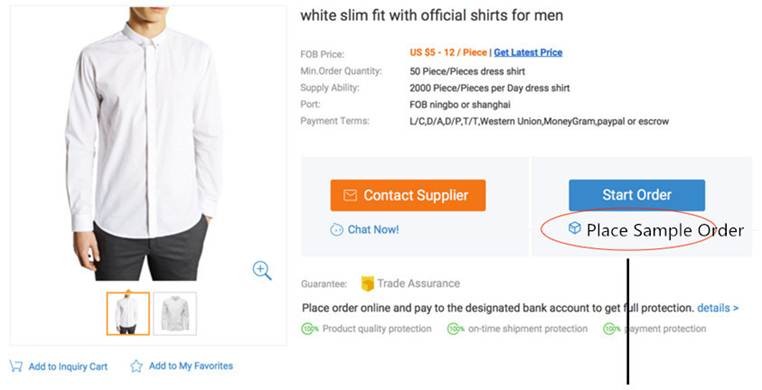
Task: Click the shopping cart icon for Inquiry Cart
Action: 16,366
